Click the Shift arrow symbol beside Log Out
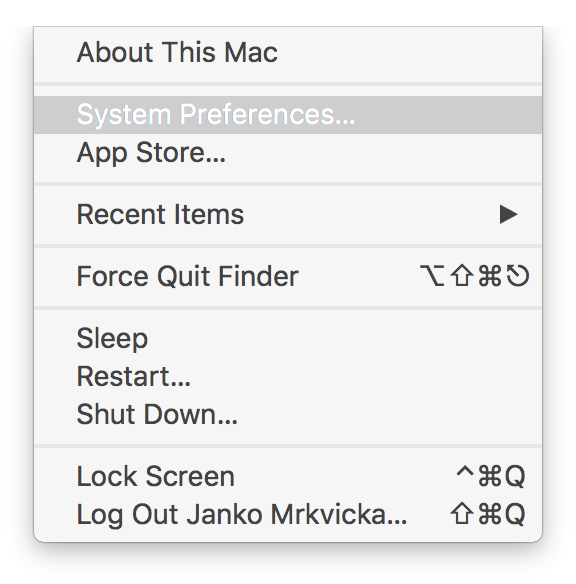The height and width of the screenshot is (584, 576). click(x=462, y=514)
